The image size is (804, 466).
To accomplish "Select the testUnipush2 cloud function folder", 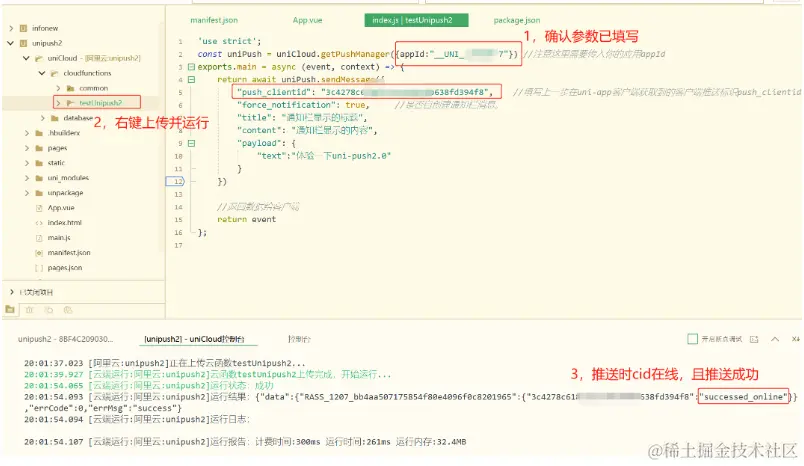I will (x=100, y=103).
